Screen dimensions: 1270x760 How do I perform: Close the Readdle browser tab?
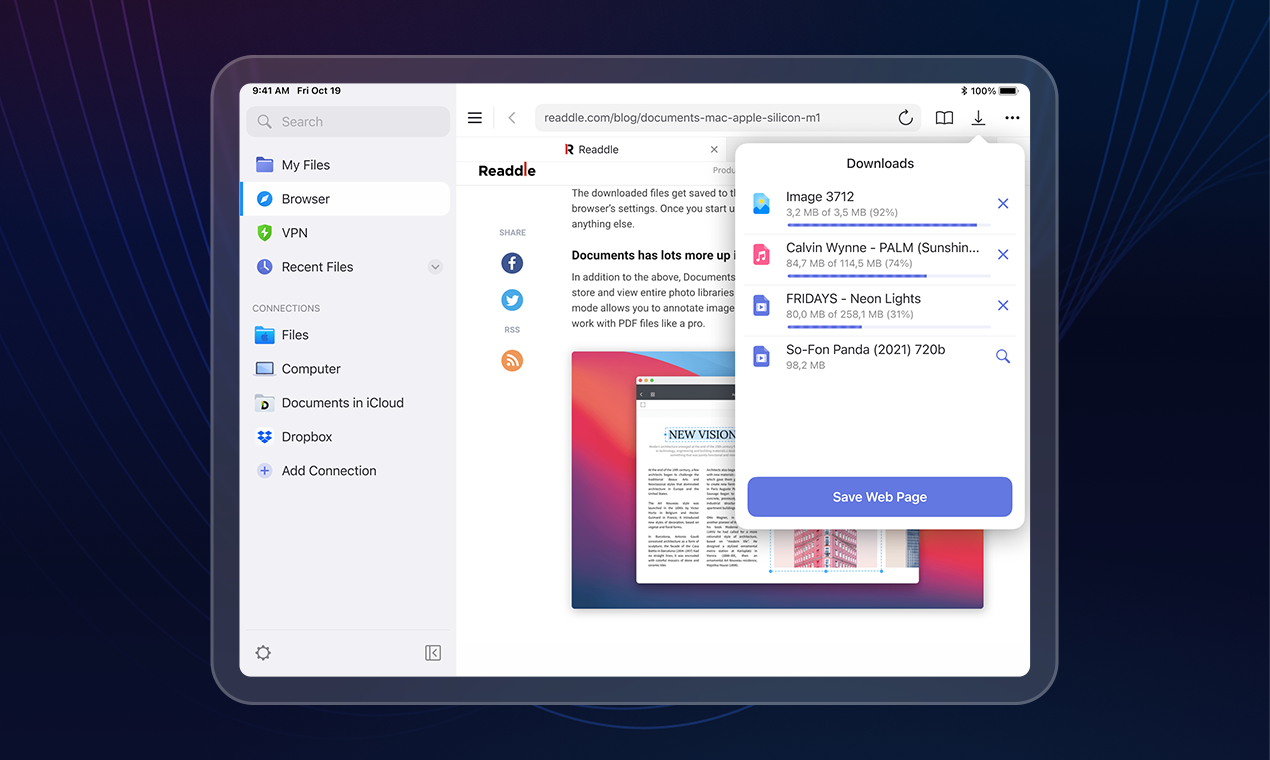click(x=714, y=149)
